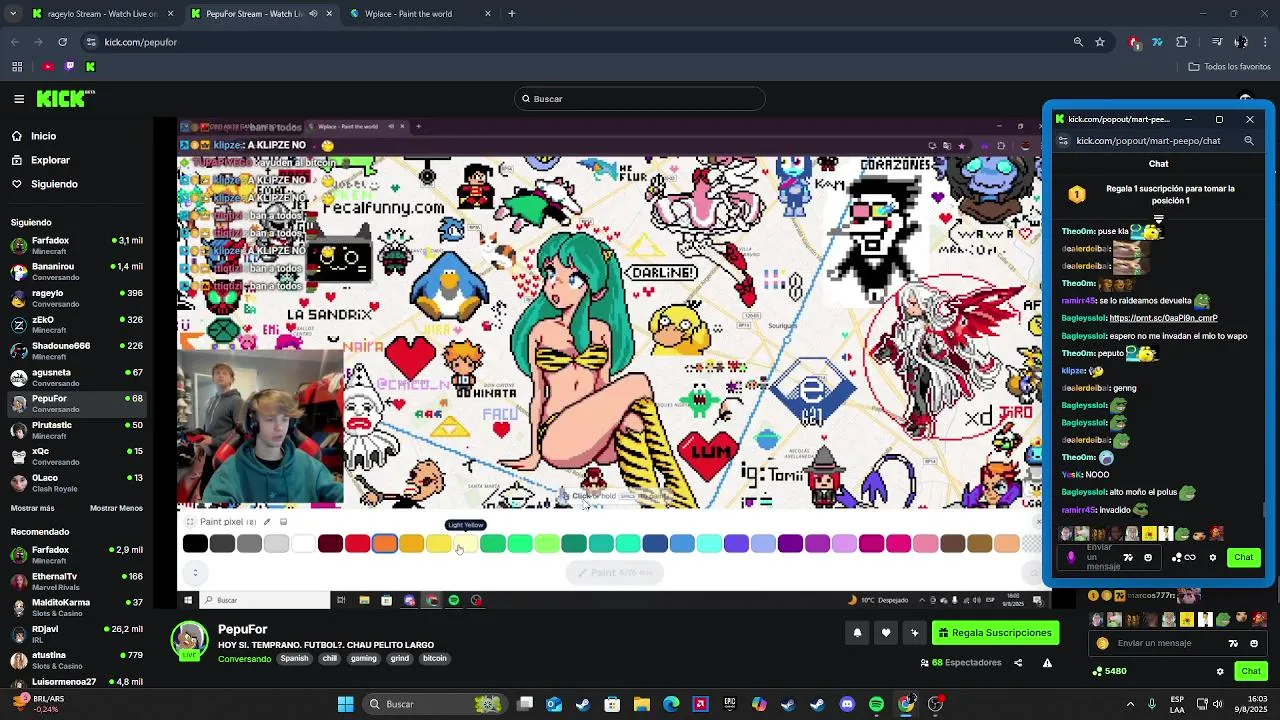Open emoji picker in main chat input

[x=1254, y=643]
